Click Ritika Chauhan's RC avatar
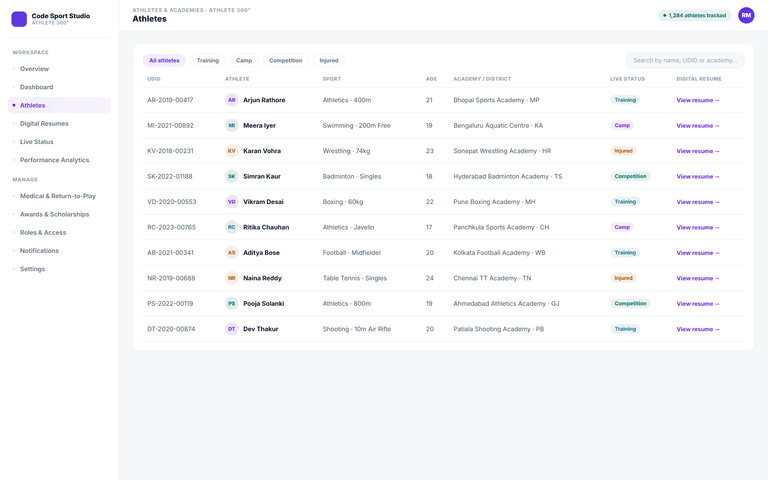 point(232,227)
